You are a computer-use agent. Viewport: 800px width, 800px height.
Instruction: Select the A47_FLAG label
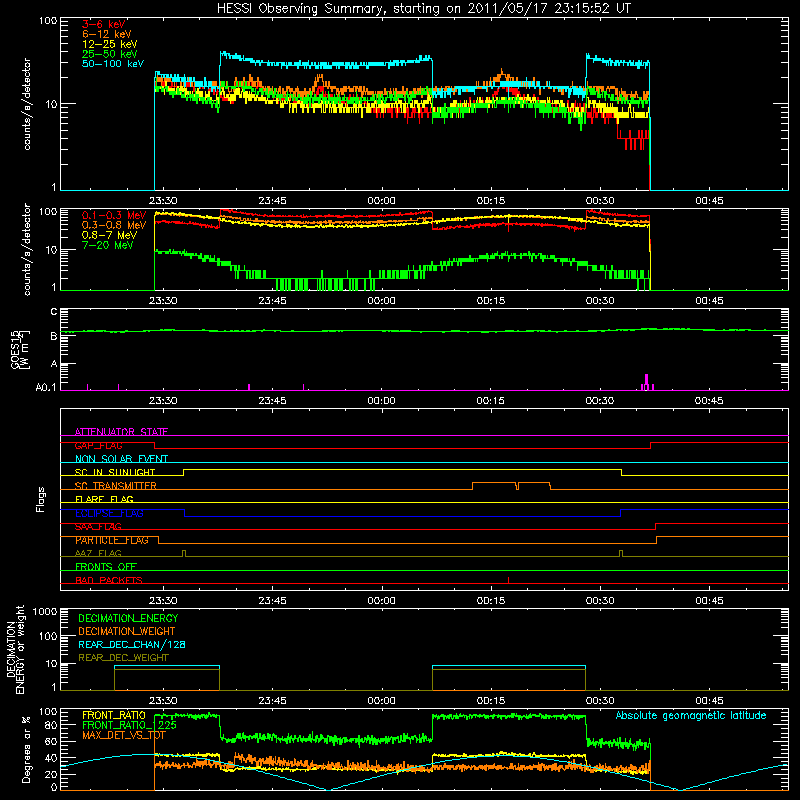(98, 553)
